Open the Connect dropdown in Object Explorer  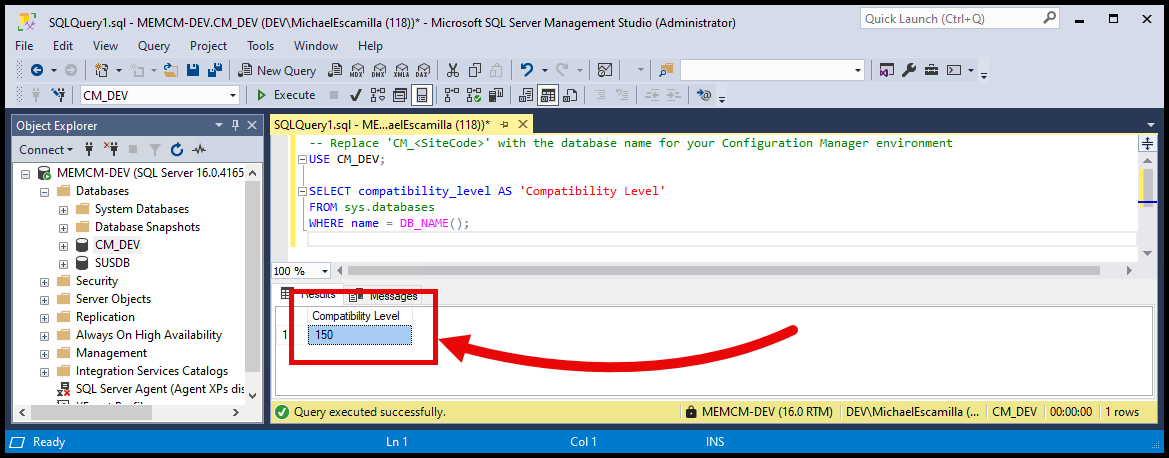click(45, 149)
